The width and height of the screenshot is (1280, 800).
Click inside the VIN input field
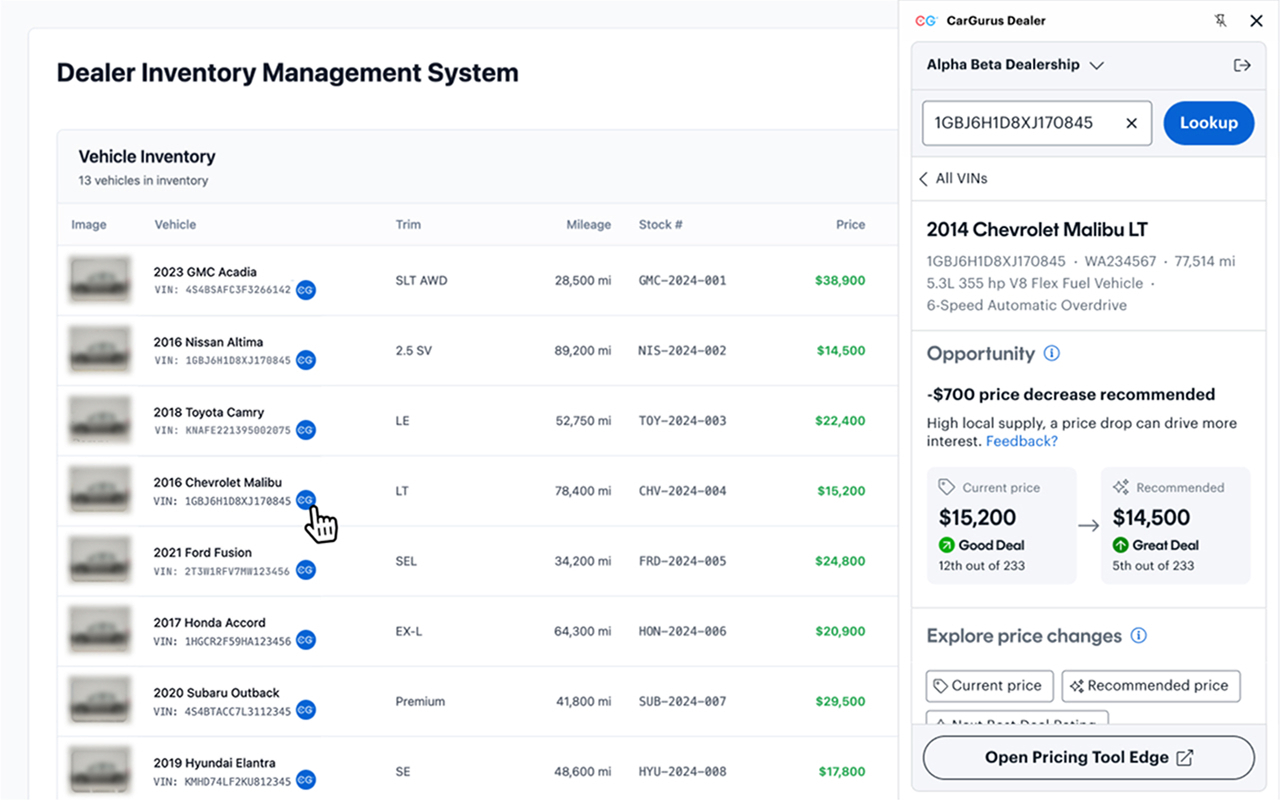(1020, 123)
